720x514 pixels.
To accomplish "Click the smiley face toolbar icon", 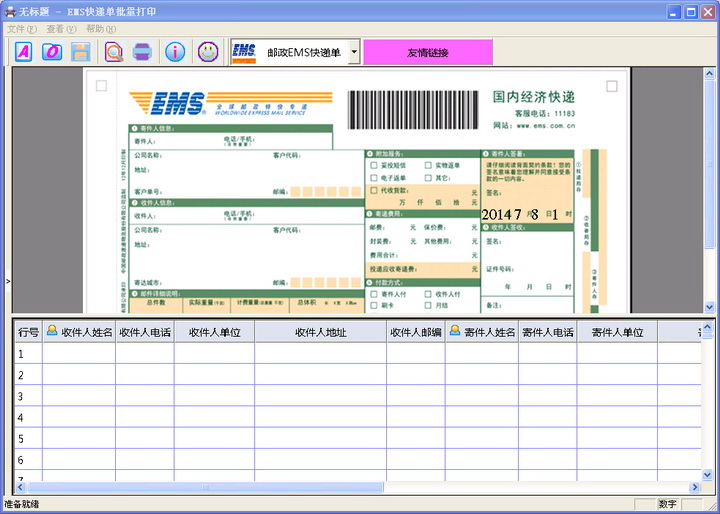I will tap(208, 52).
